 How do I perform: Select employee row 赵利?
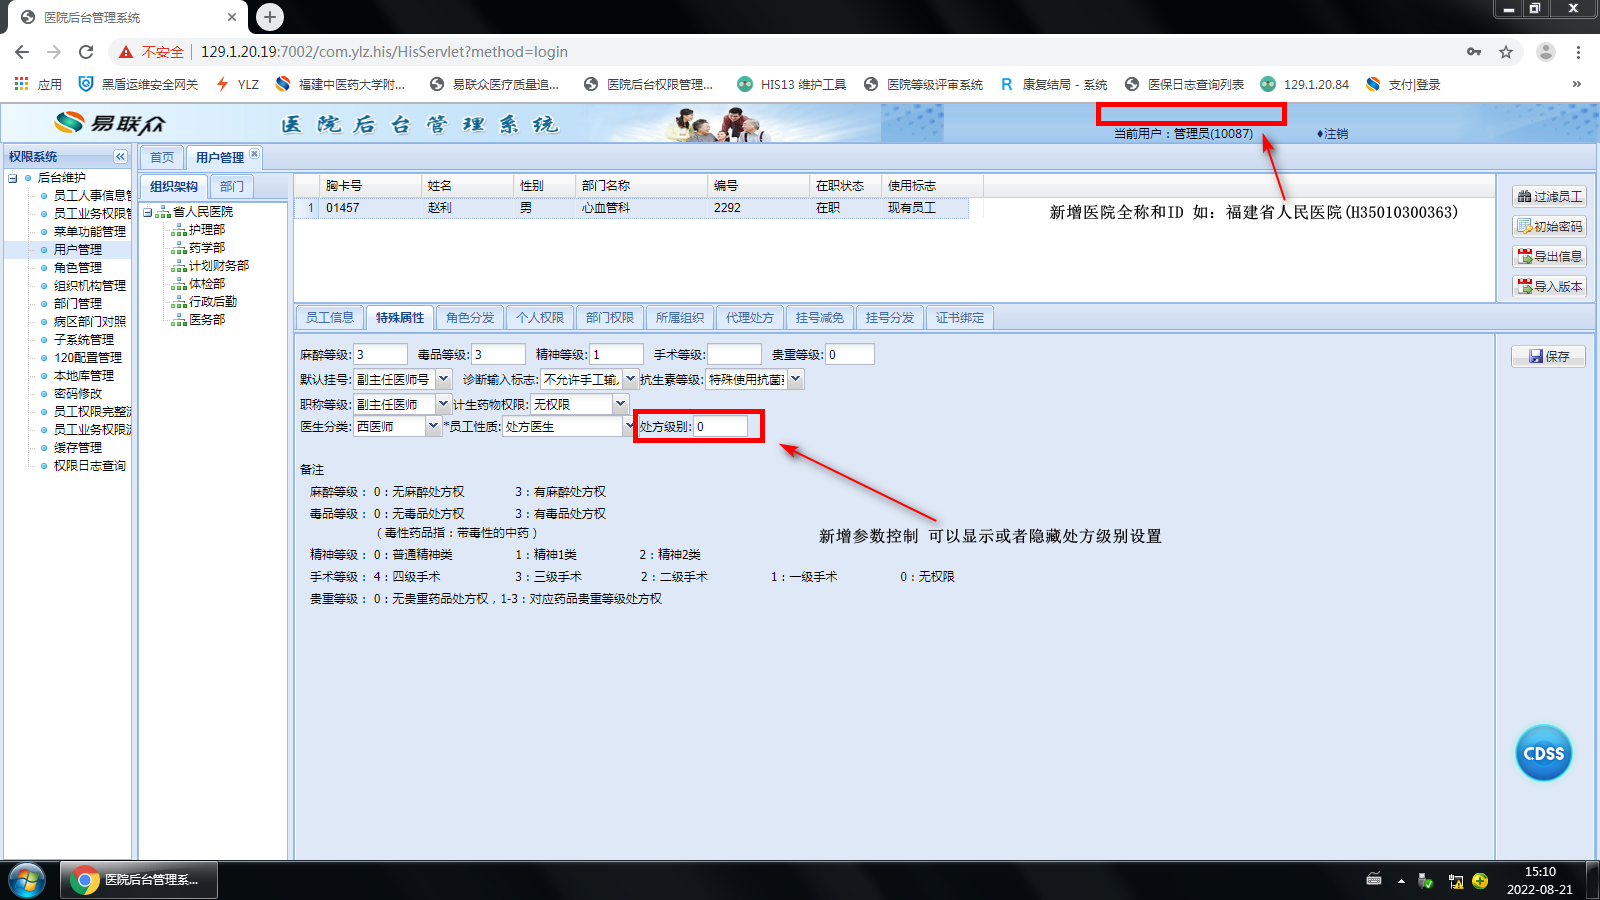tap(631, 208)
